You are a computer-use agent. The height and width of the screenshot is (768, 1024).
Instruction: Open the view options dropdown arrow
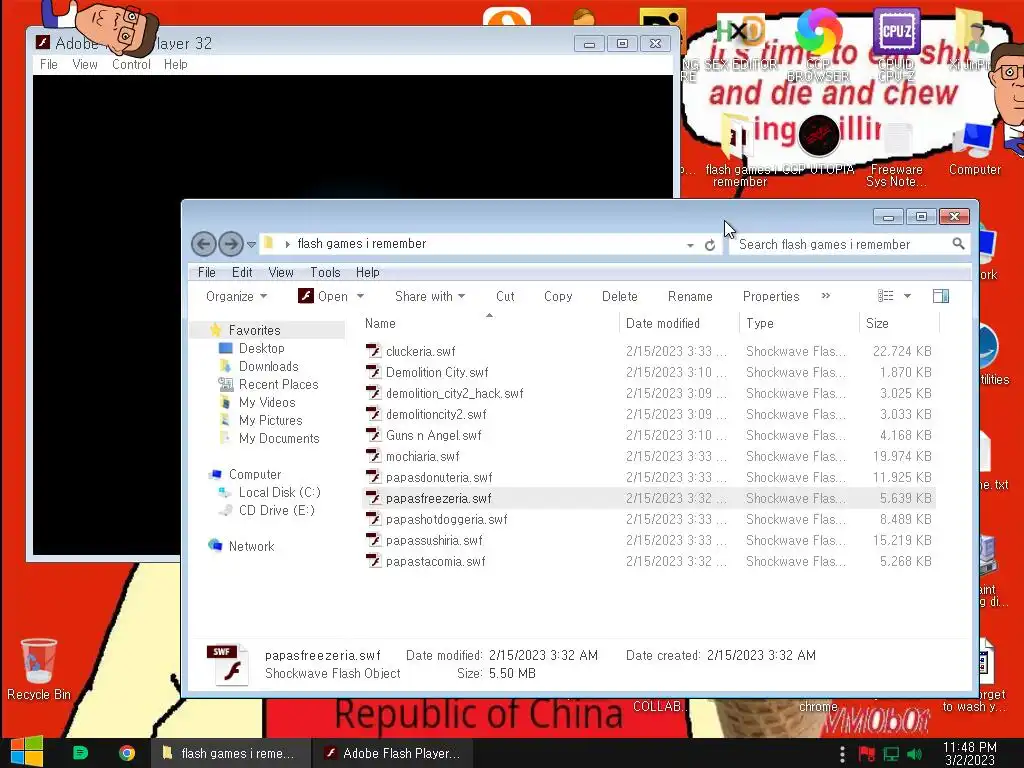[907, 296]
